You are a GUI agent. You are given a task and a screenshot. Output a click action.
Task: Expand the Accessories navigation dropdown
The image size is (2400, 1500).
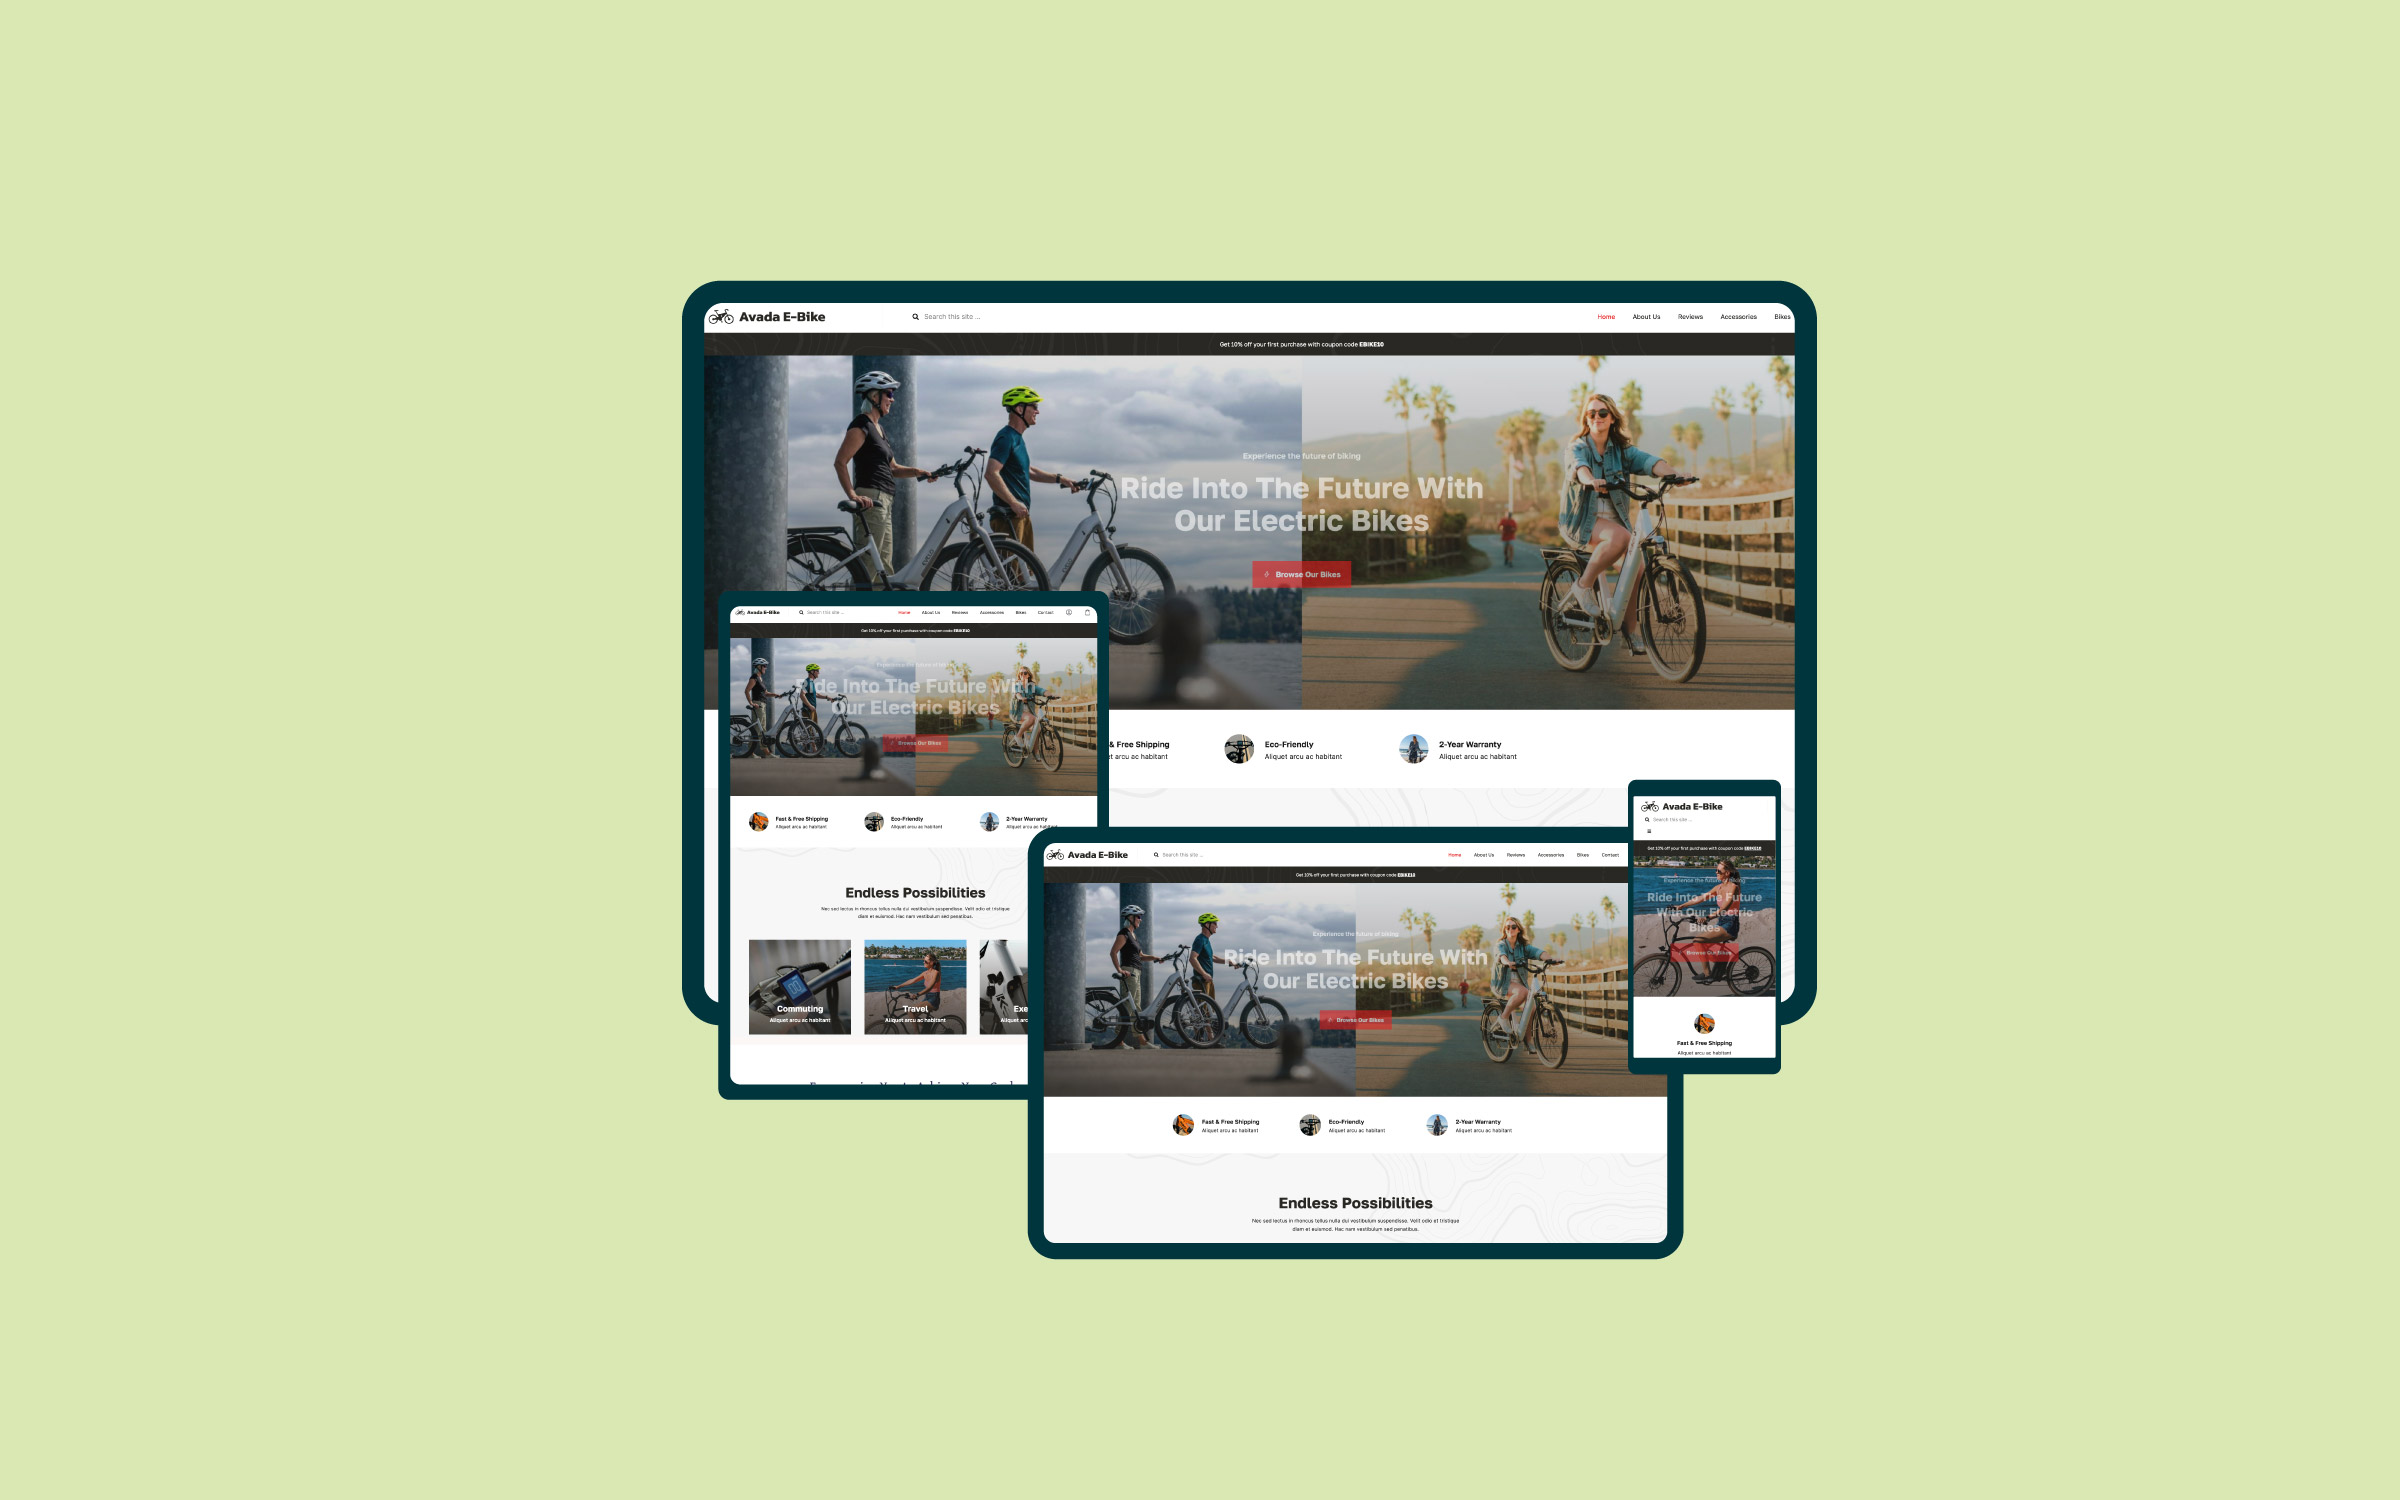1738,316
